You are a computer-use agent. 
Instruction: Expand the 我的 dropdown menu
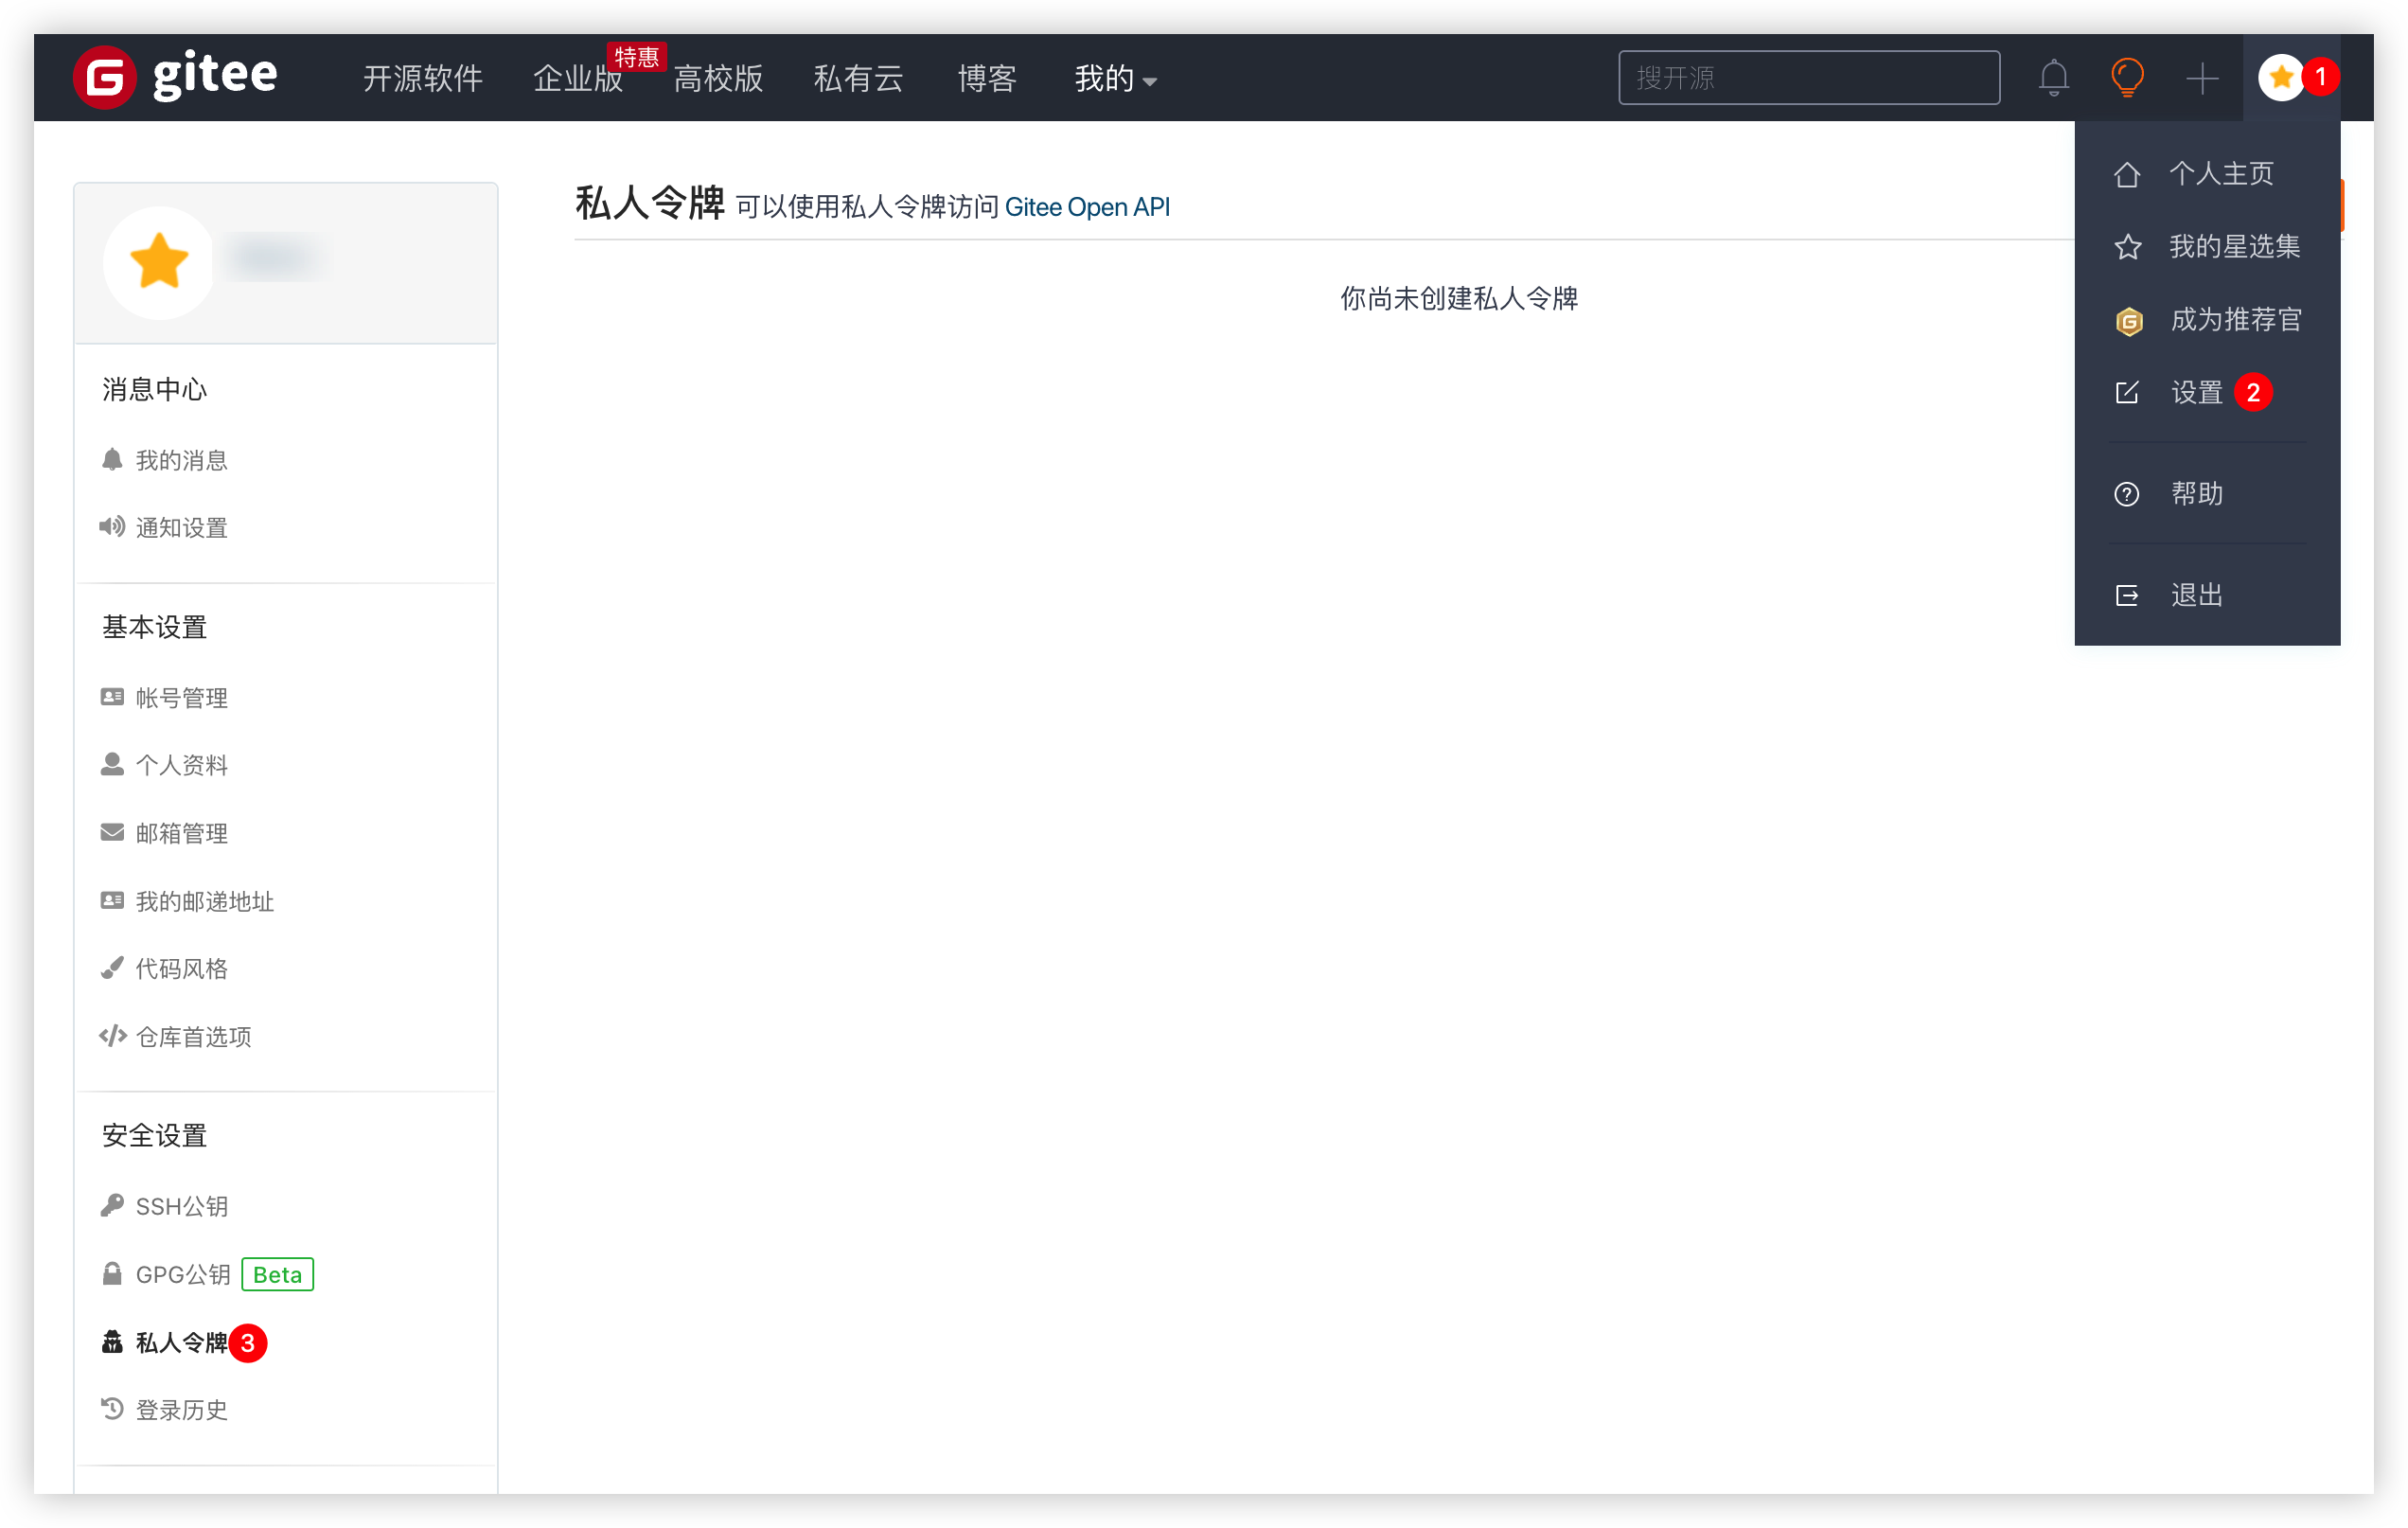[1114, 78]
